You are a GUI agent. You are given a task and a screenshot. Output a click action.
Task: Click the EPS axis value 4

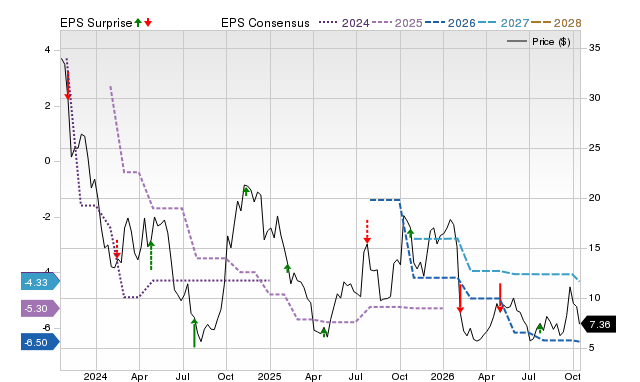click(x=47, y=50)
